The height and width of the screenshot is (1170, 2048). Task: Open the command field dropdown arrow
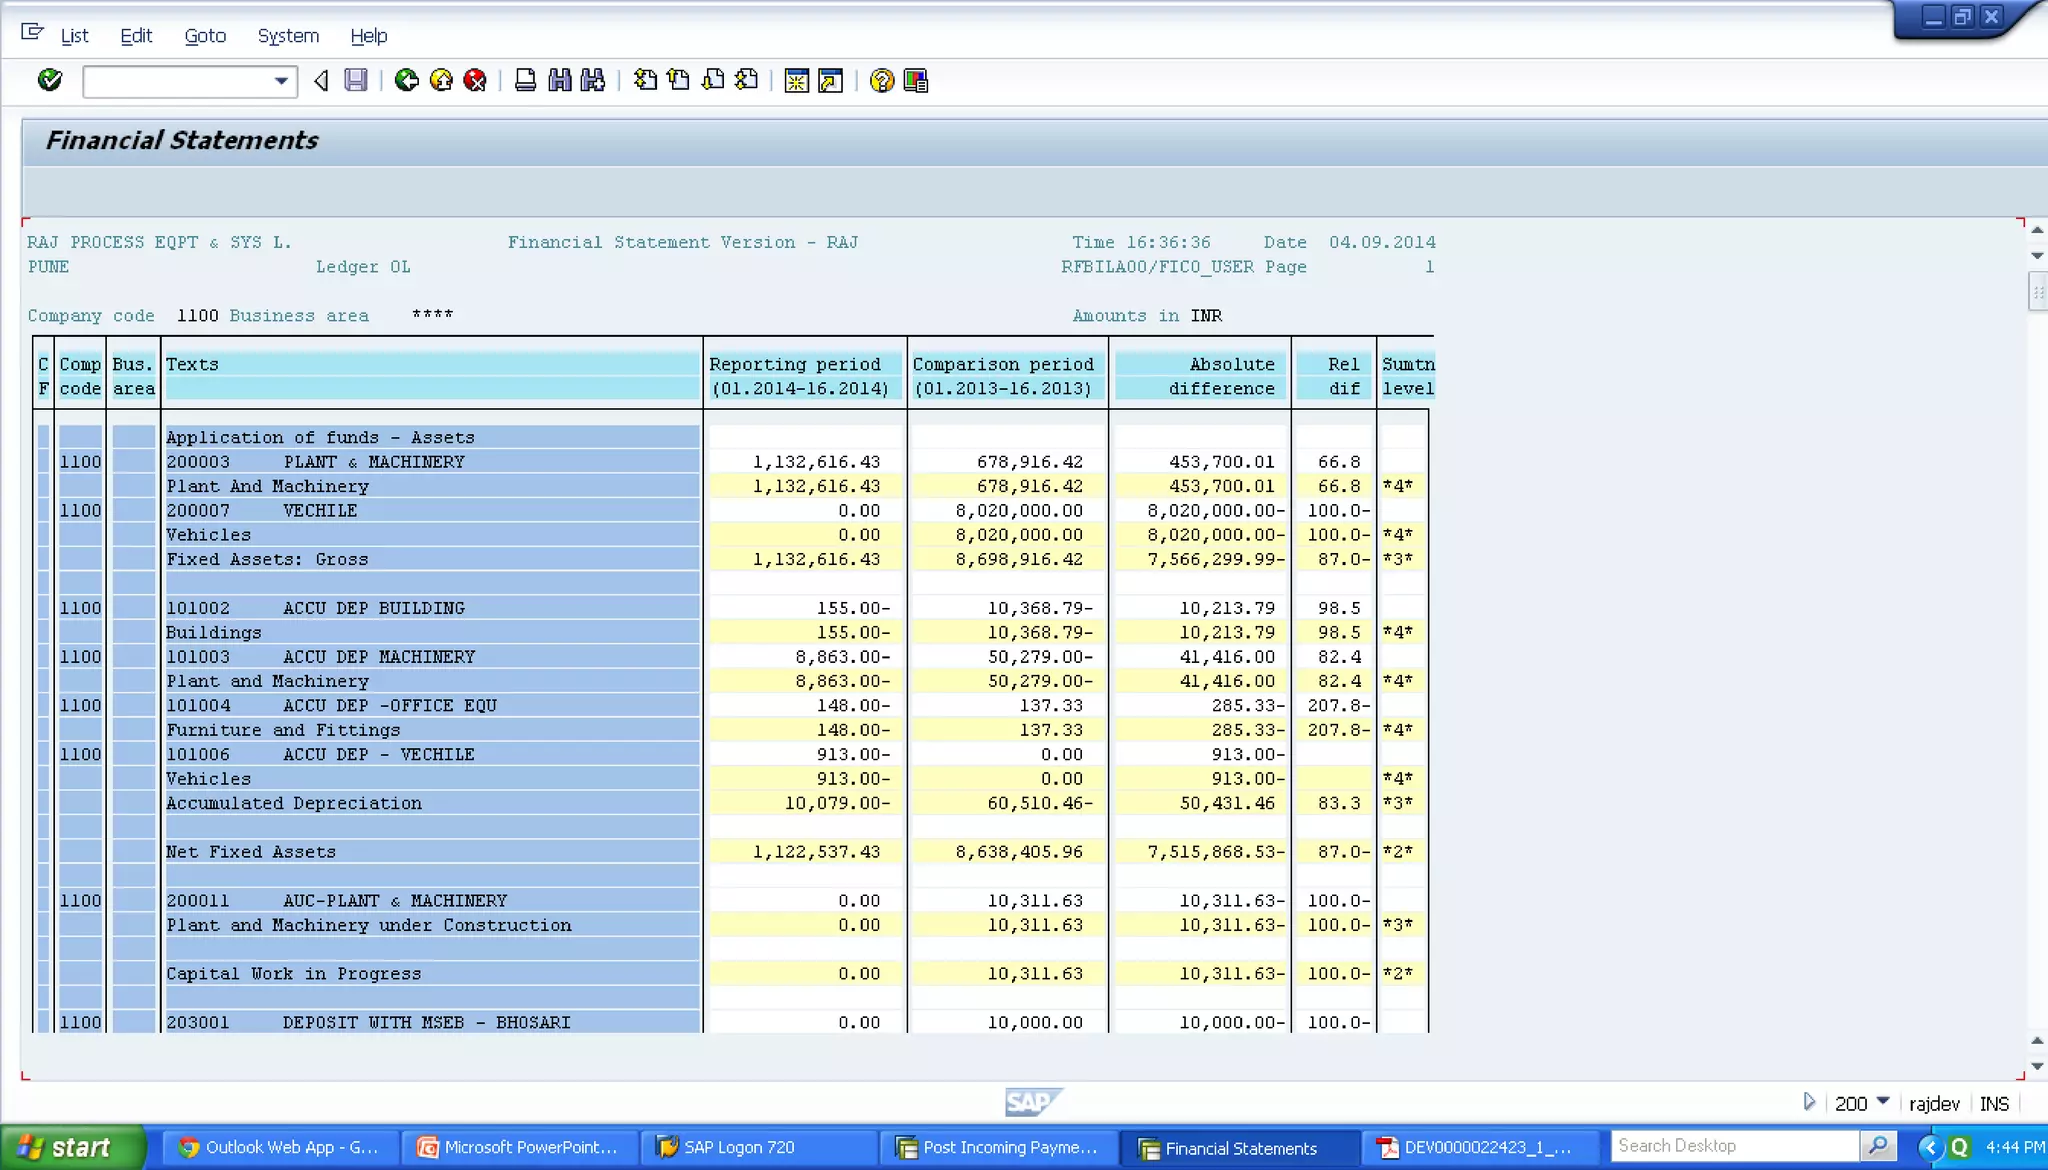pyautogui.click(x=281, y=81)
